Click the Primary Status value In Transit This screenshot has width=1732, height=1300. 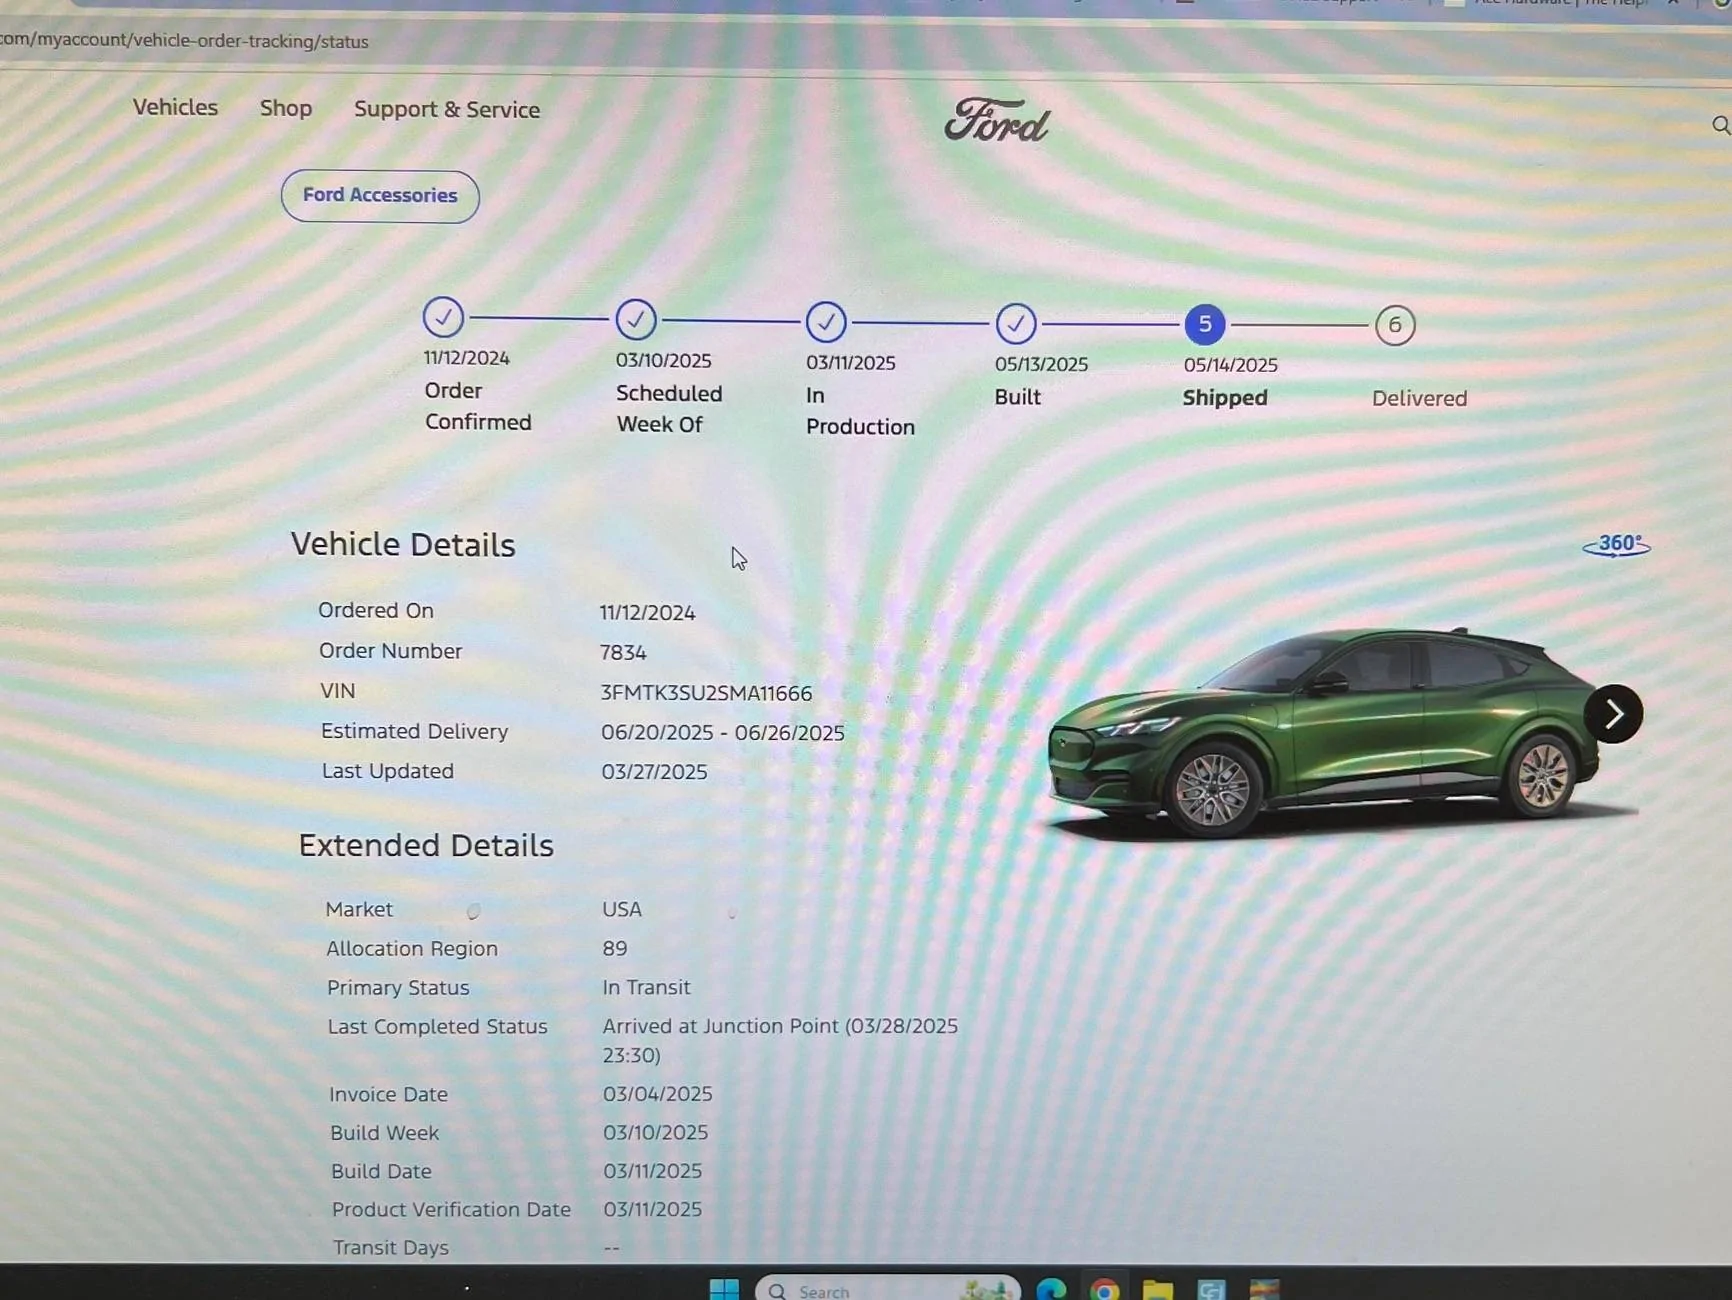[646, 987]
